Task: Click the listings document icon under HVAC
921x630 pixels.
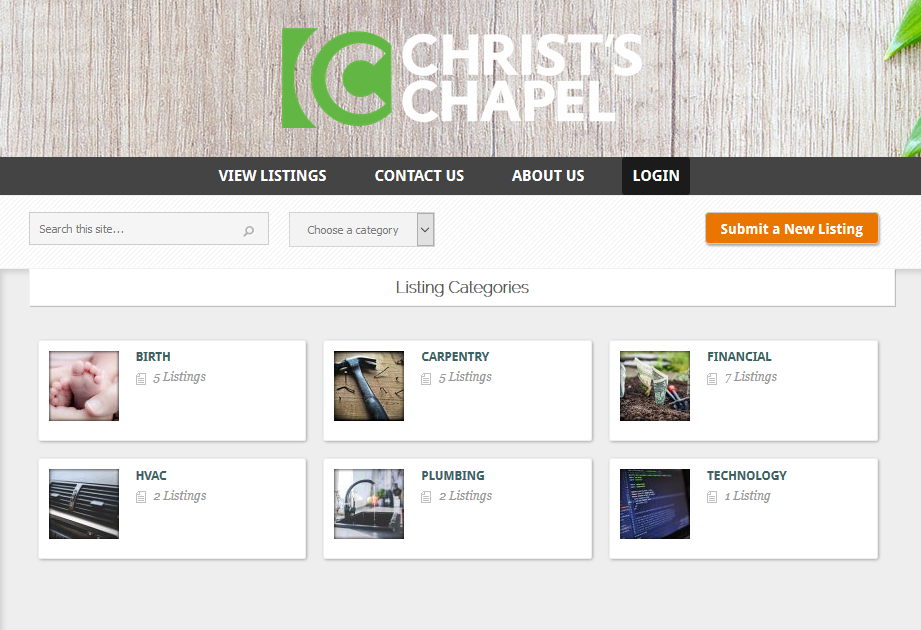Action: coord(141,497)
